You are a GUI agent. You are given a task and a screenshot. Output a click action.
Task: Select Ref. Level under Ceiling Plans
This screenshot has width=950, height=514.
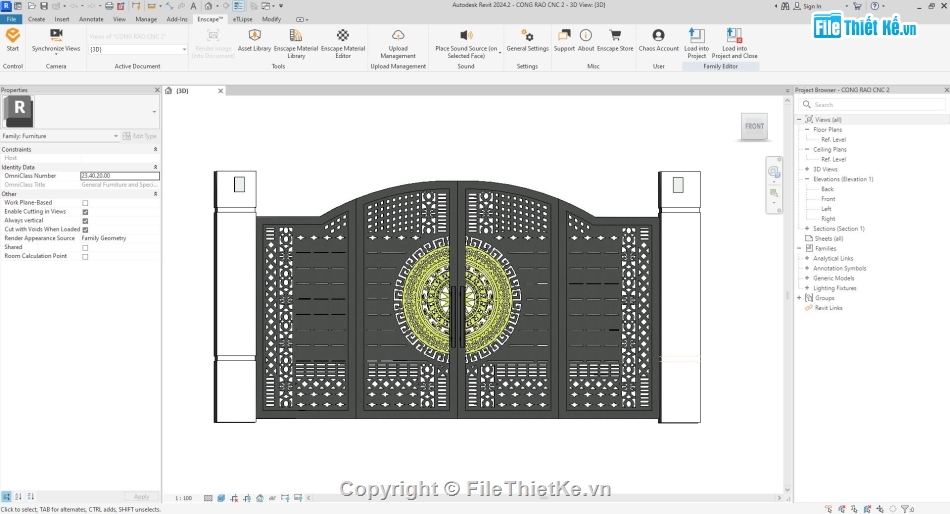(x=833, y=159)
